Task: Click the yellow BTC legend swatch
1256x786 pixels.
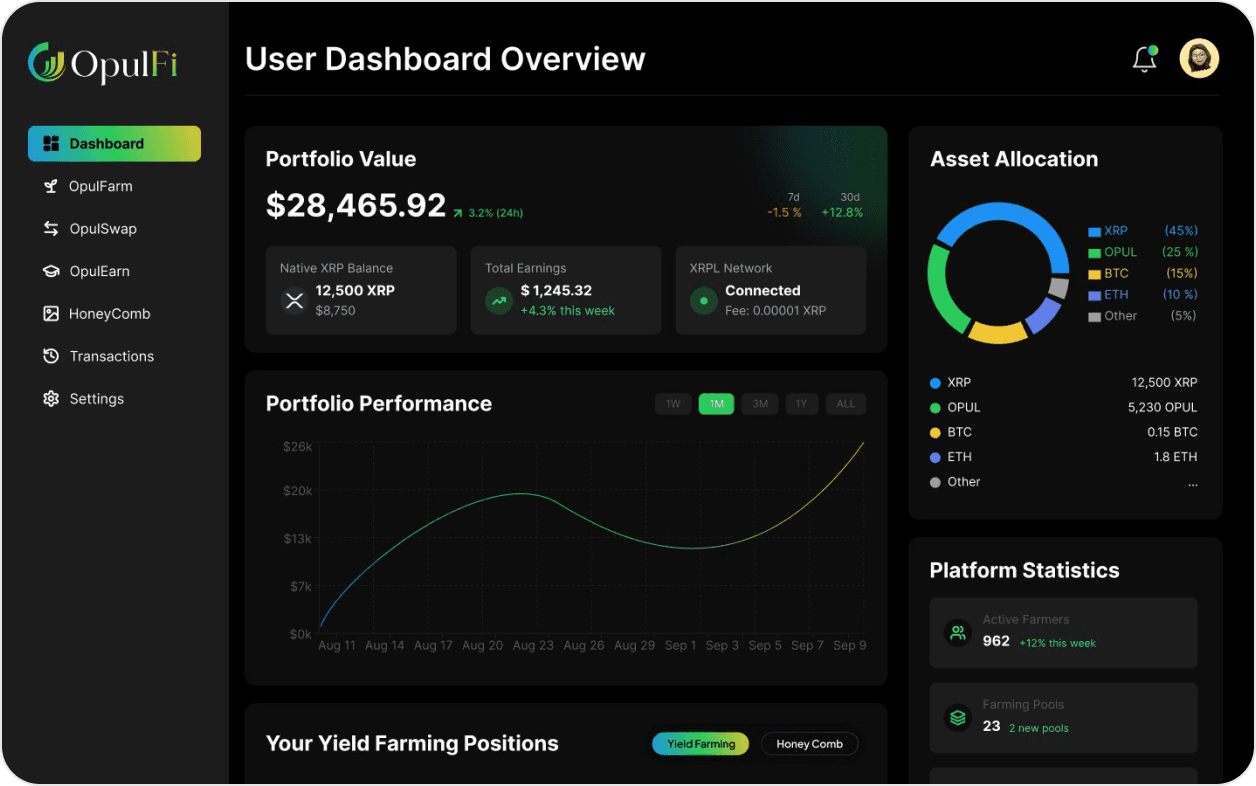Action: click(1094, 274)
